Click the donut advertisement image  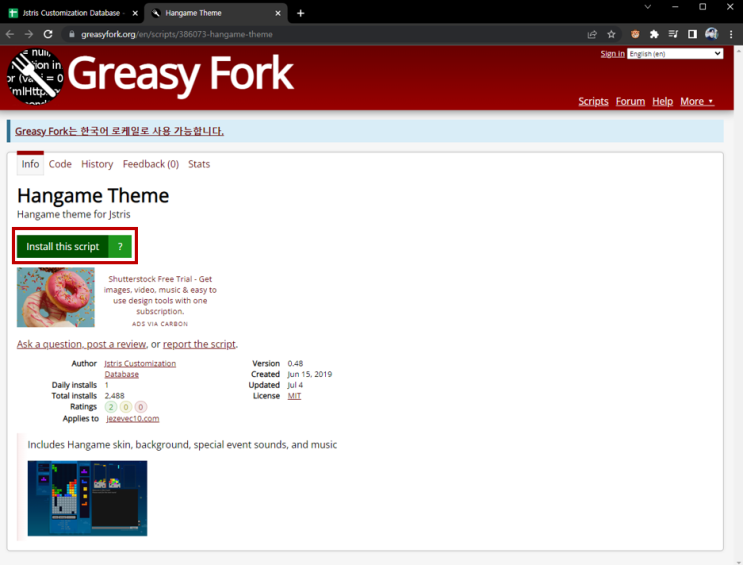(56, 297)
